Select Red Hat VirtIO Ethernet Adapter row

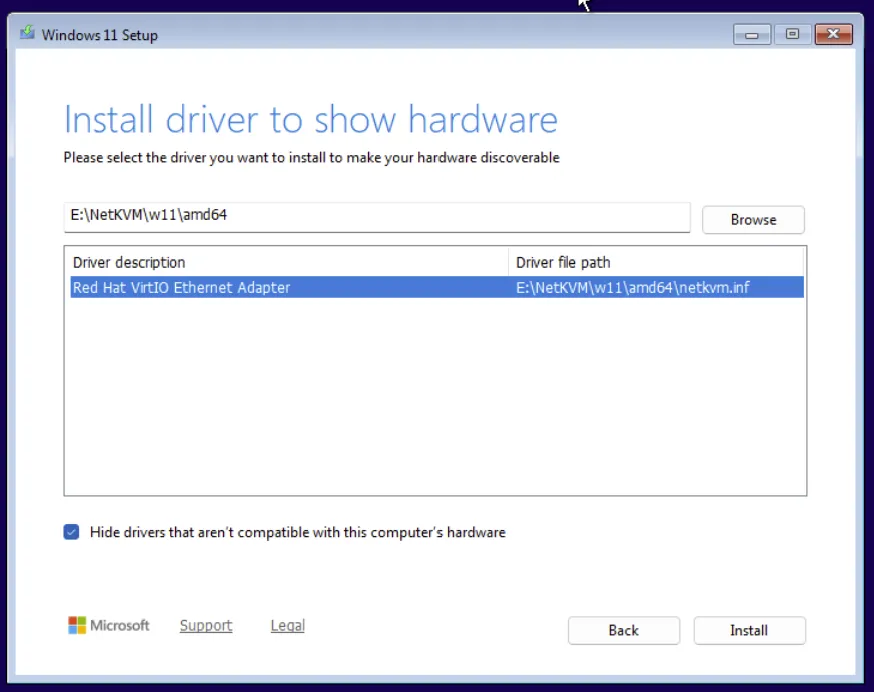[437, 287]
